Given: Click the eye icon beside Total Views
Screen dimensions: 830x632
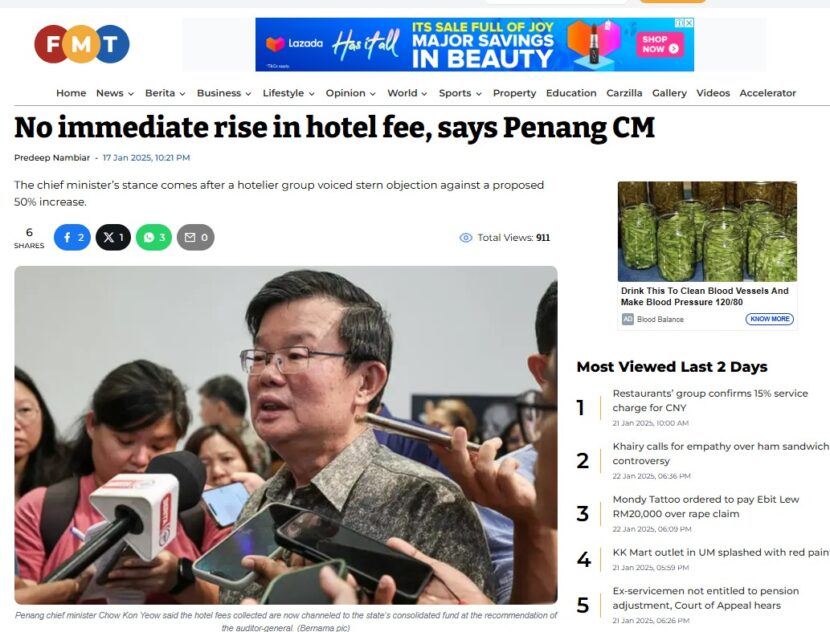Looking at the screenshot, I should [x=466, y=238].
